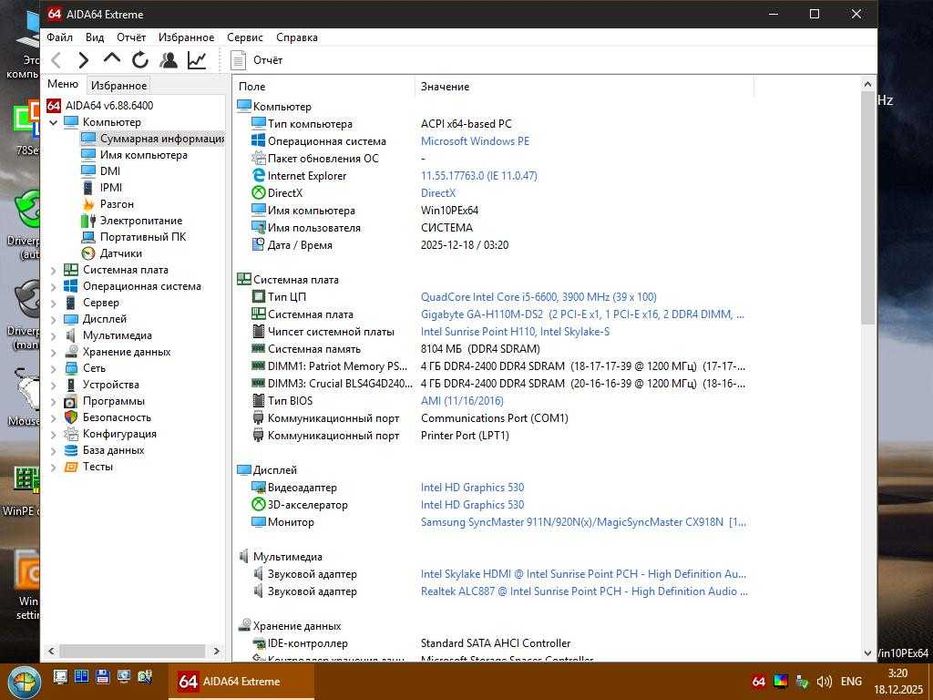
Task: Go back with the left arrow toolbar icon
Action: 57,60
